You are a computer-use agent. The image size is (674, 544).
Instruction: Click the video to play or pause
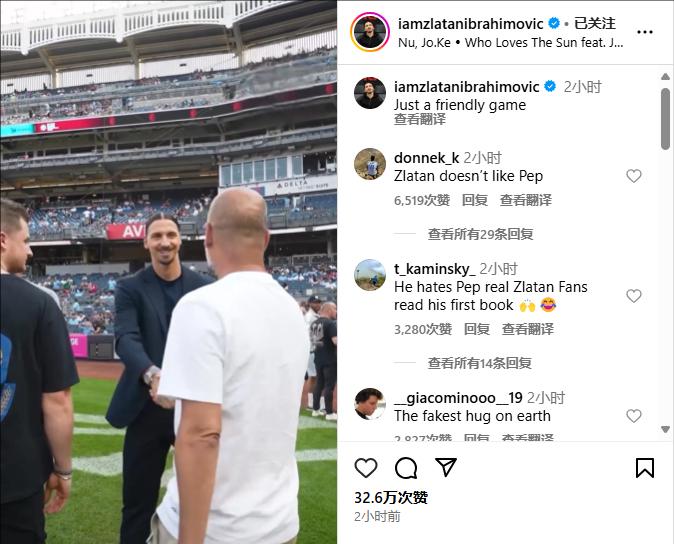point(168,272)
